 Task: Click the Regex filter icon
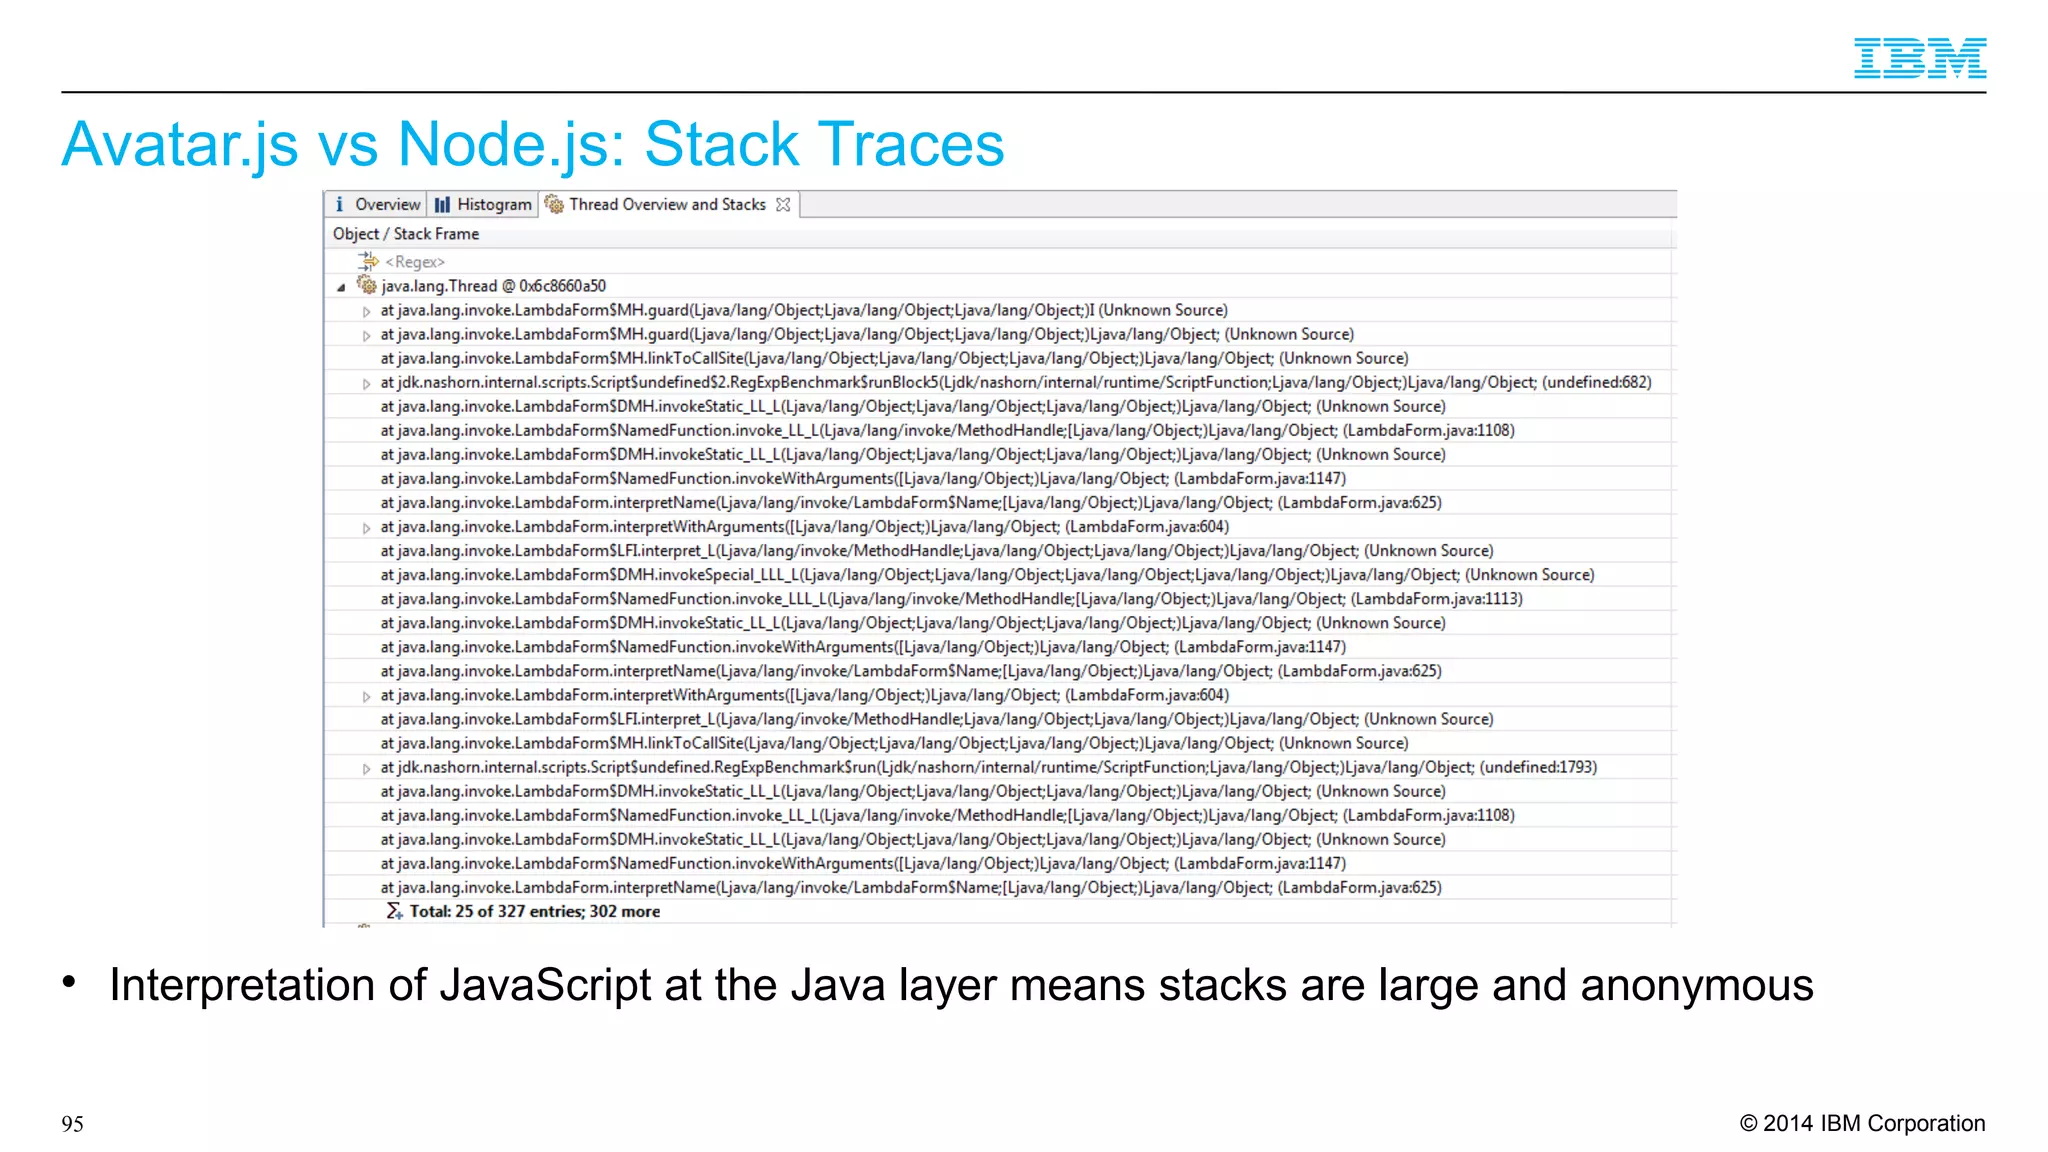tap(369, 261)
